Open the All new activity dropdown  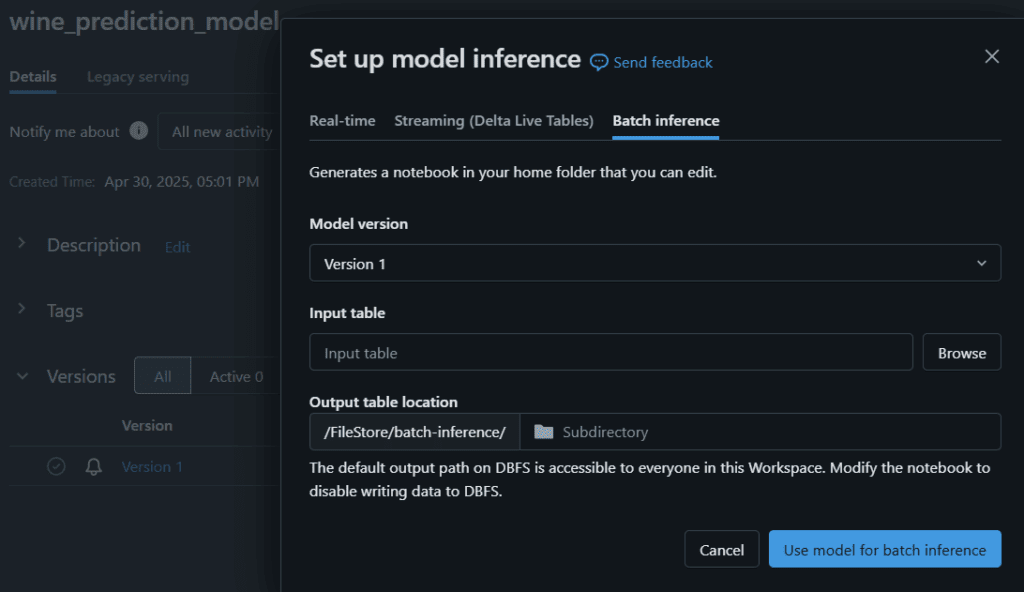pos(219,131)
